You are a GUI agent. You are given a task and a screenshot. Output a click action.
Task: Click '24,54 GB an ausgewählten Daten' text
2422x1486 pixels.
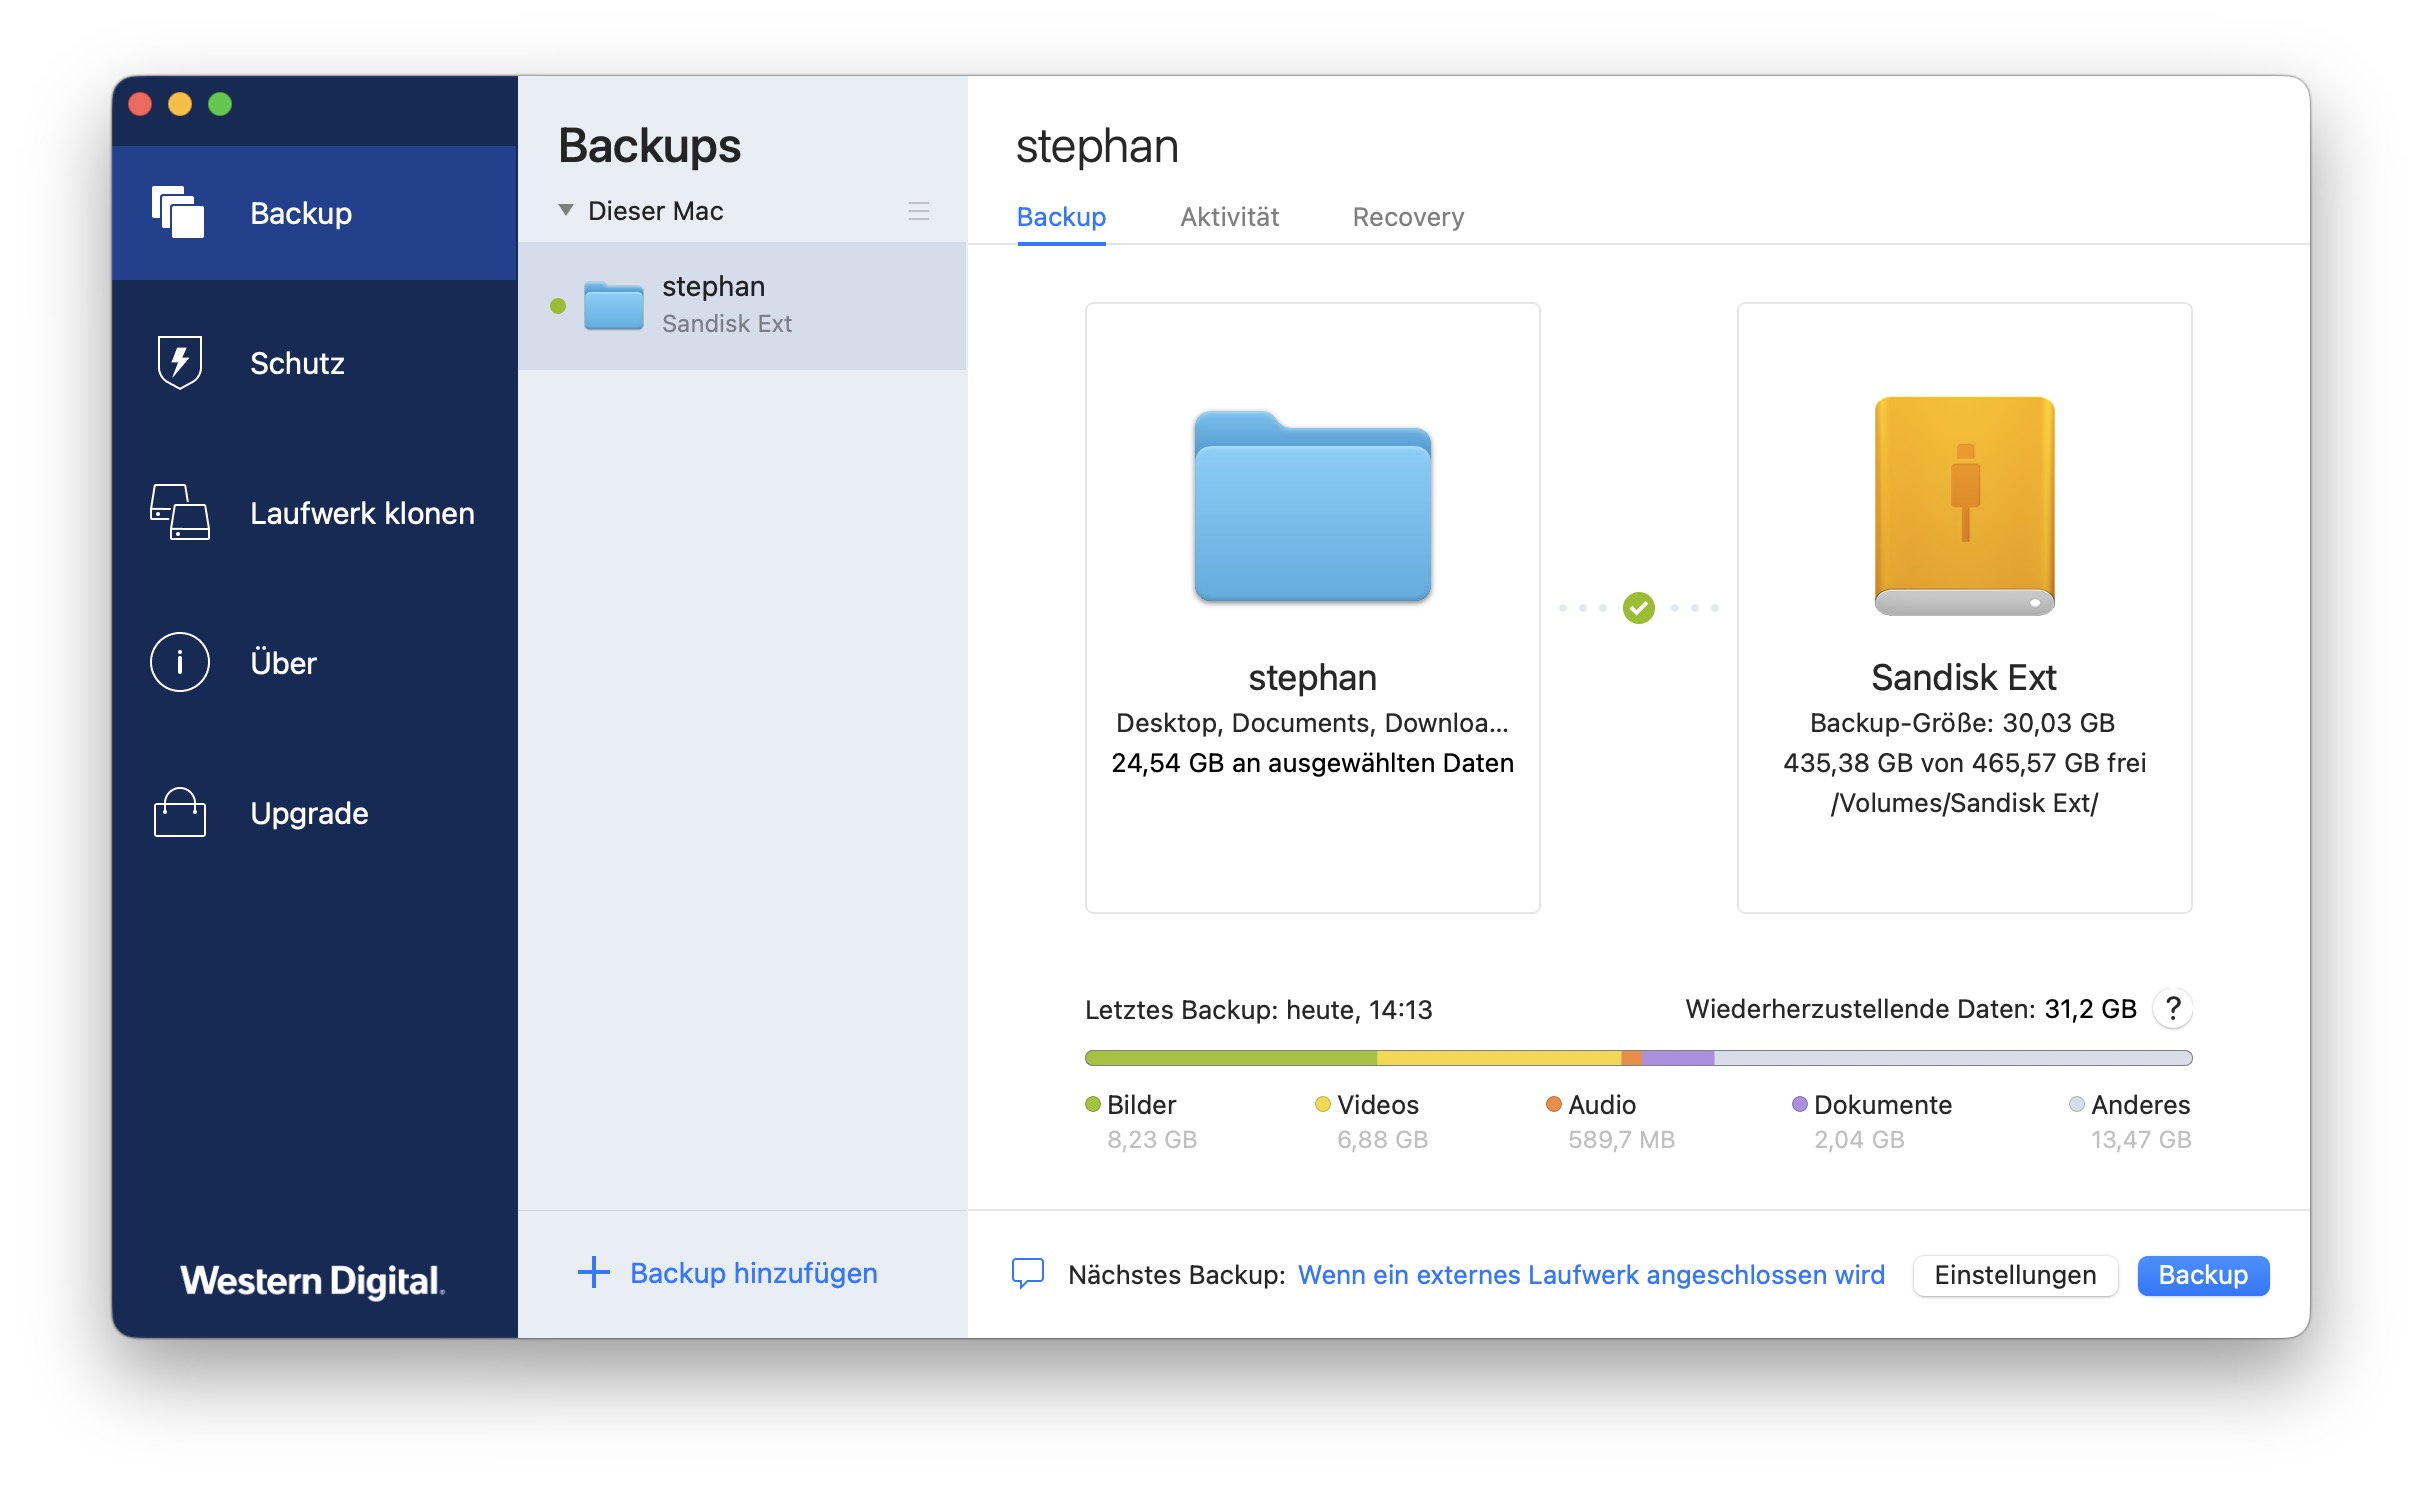(x=1312, y=763)
